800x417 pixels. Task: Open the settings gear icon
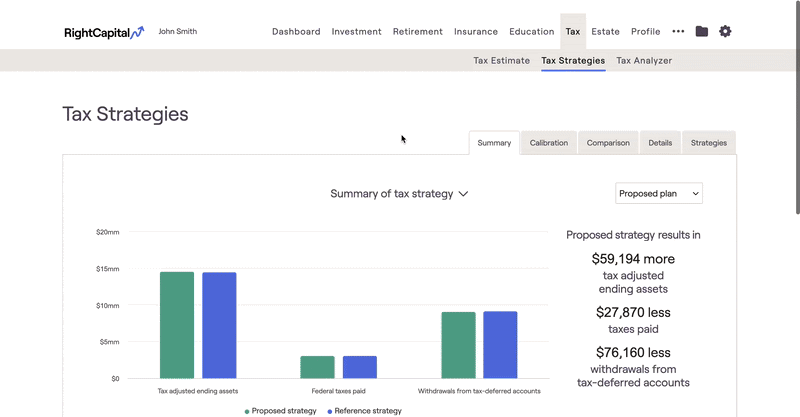(725, 31)
